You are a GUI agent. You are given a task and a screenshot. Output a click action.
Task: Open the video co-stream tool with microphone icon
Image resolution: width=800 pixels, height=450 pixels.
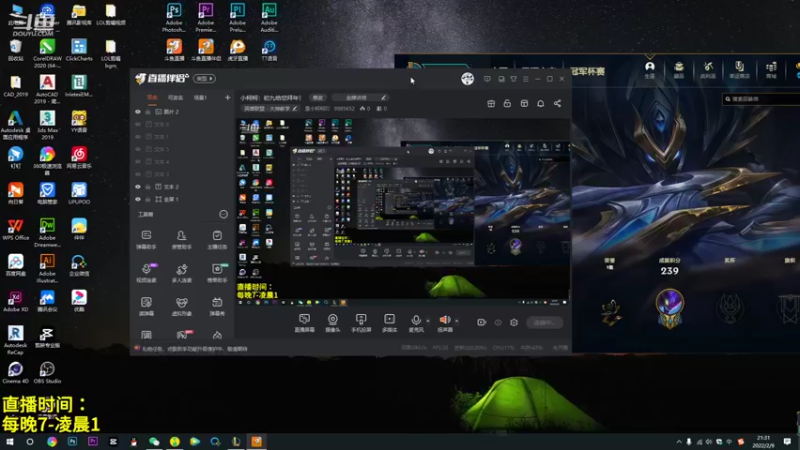[x=146, y=272]
